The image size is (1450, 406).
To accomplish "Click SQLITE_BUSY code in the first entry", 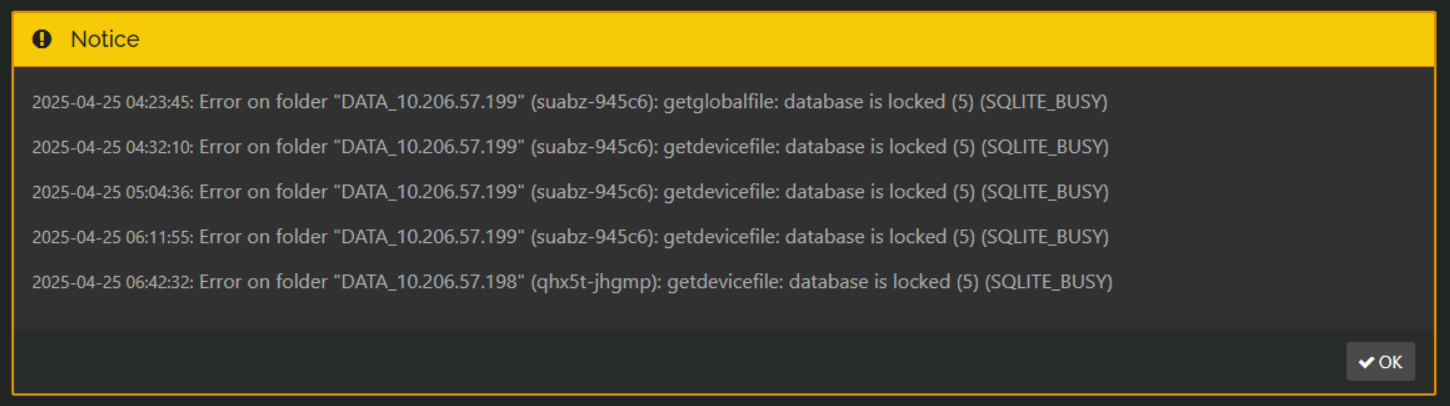I will tap(1044, 102).
